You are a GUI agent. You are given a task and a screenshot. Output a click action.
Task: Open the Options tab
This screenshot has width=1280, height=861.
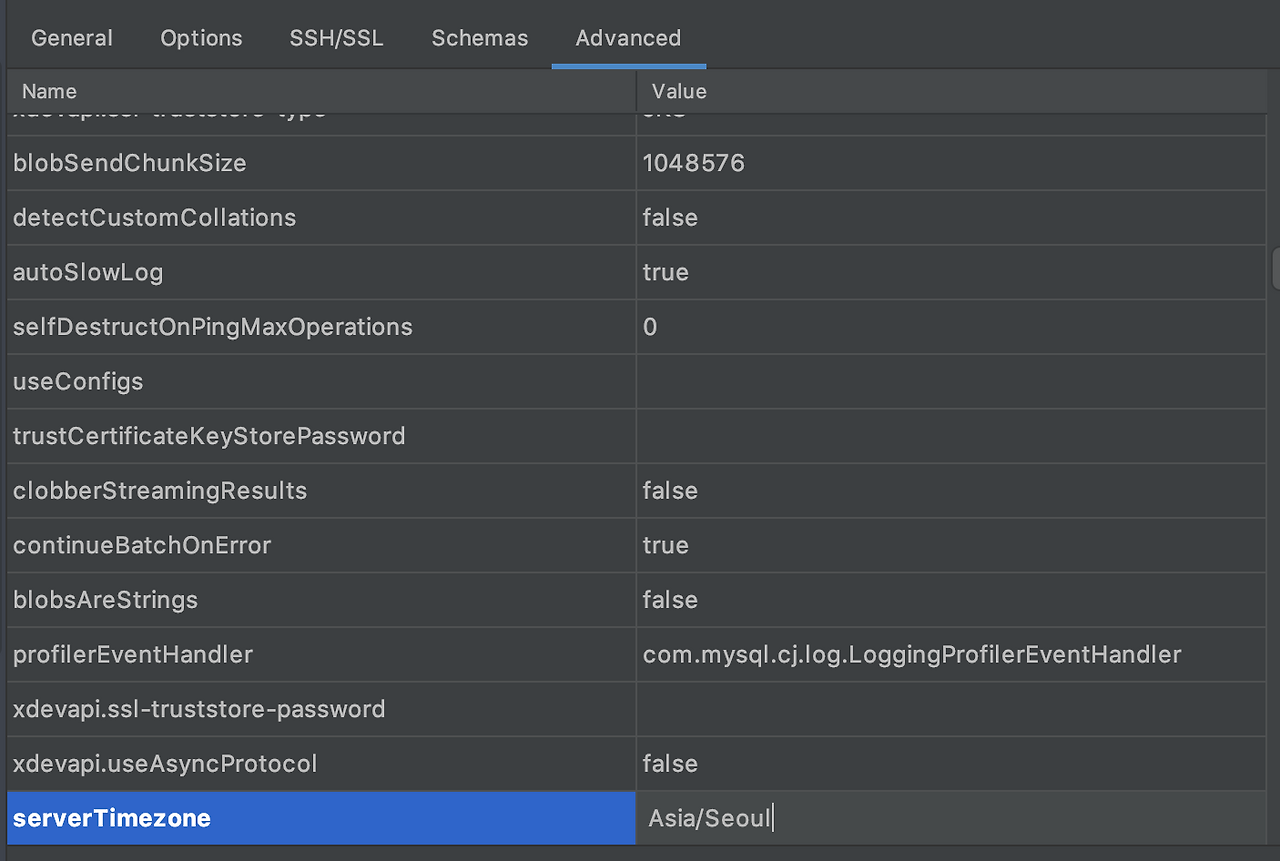pyautogui.click(x=201, y=38)
